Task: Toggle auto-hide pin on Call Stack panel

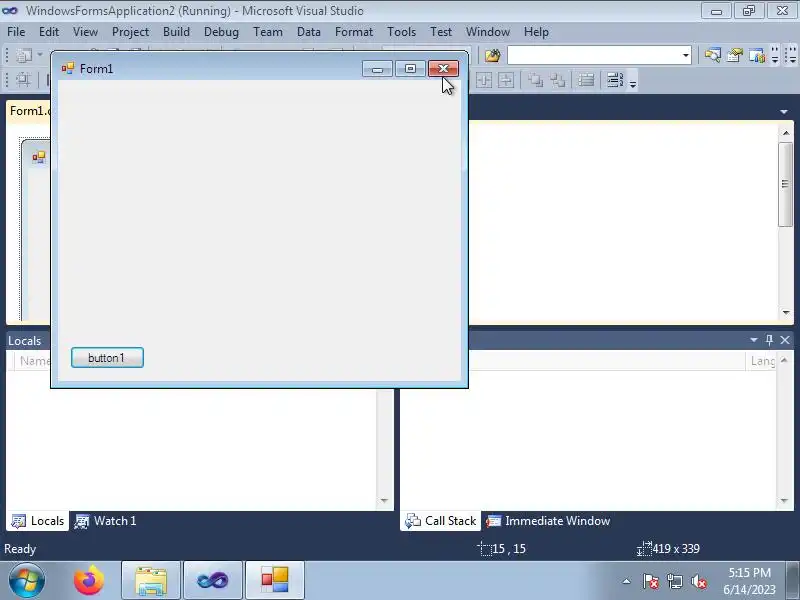Action: point(769,340)
